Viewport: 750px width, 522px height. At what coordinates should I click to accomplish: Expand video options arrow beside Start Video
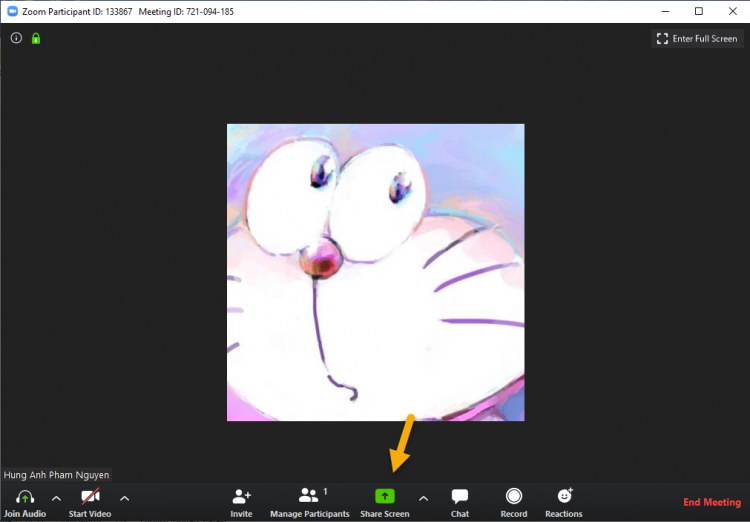124,498
